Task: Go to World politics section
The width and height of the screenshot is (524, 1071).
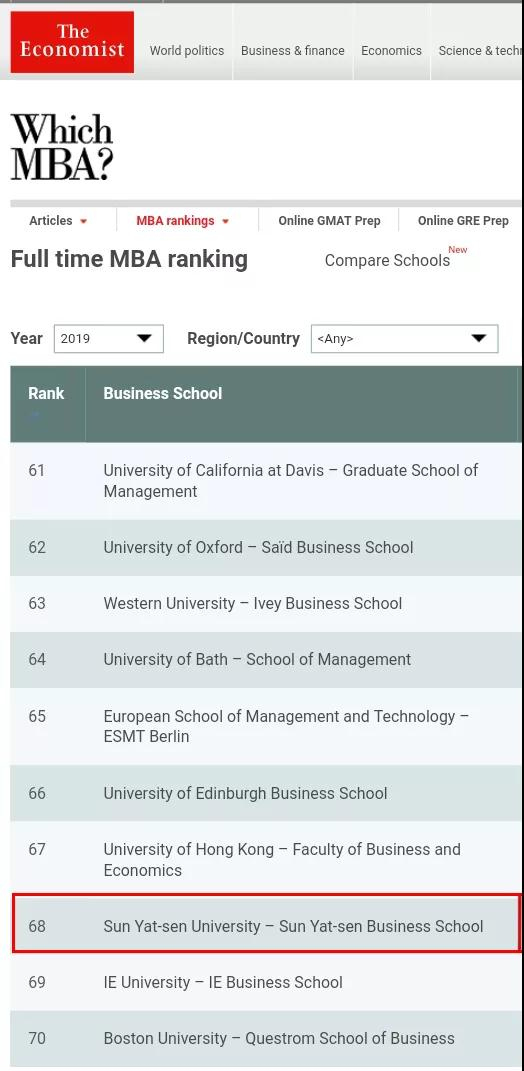Action: pos(187,51)
